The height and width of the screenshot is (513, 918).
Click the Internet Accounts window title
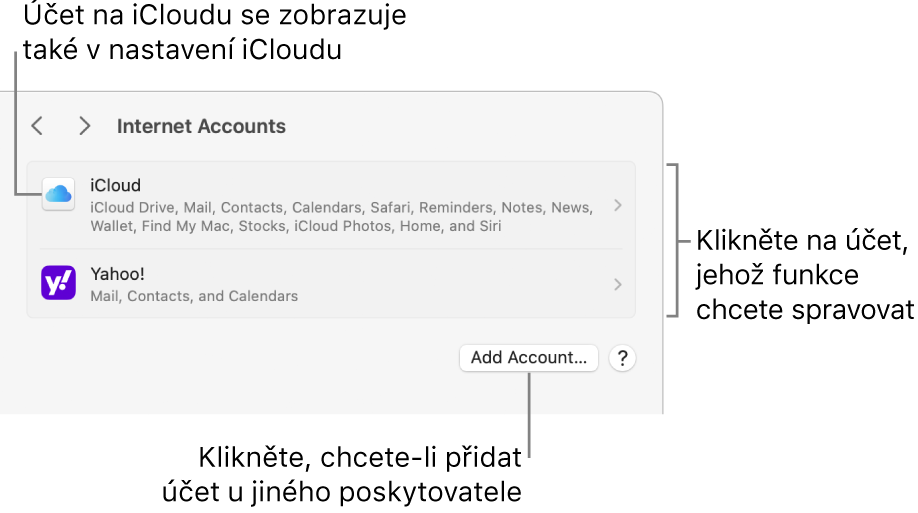(201, 126)
